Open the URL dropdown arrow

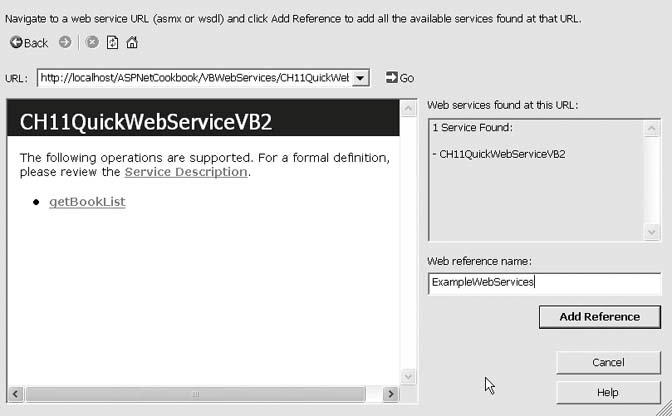tap(360, 78)
